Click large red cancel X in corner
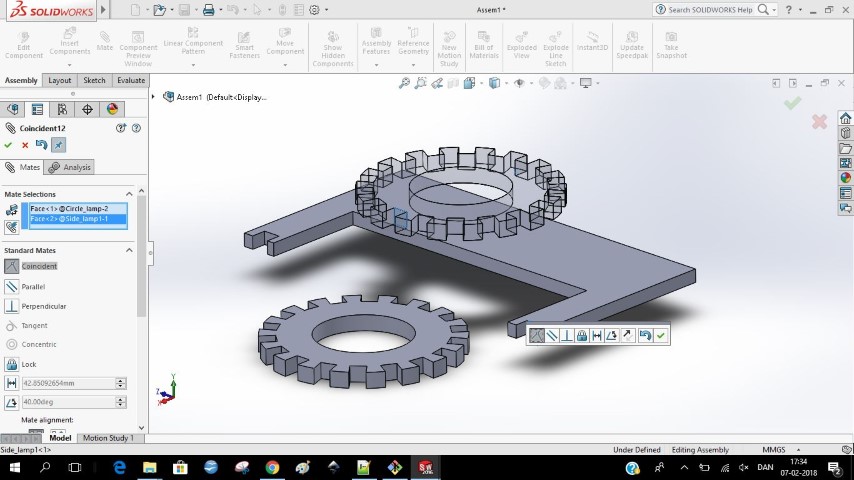This screenshot has height=480, width=854. pyautogui.click(x=819, y=121)
